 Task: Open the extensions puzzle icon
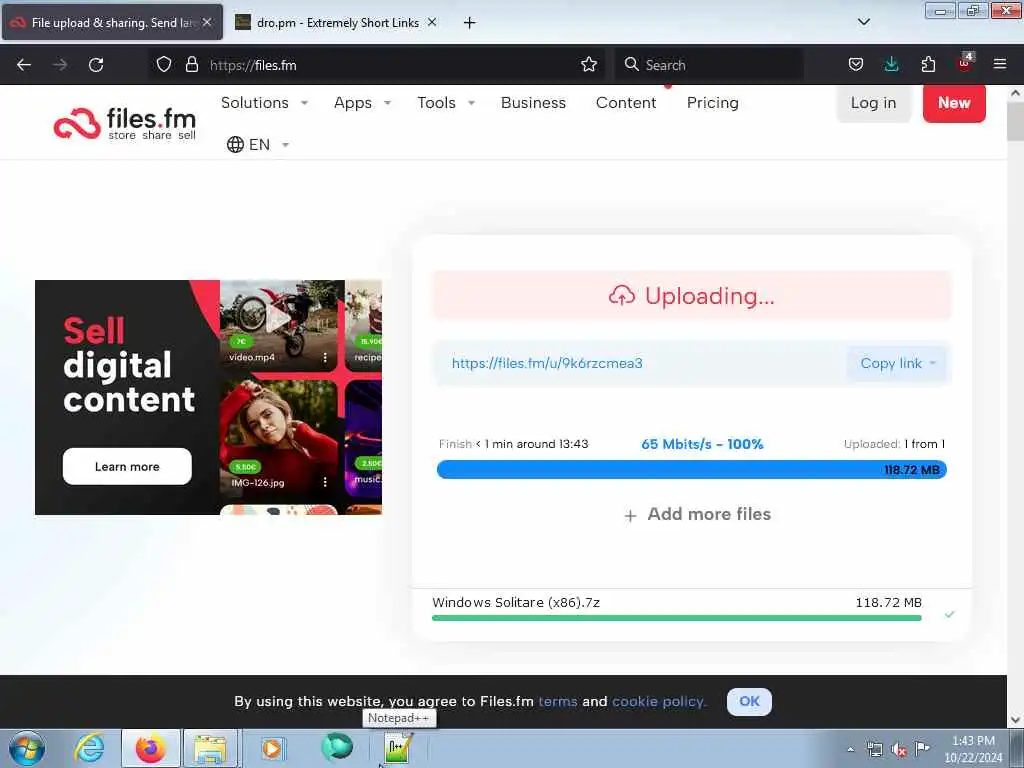(x=928, y=65)
